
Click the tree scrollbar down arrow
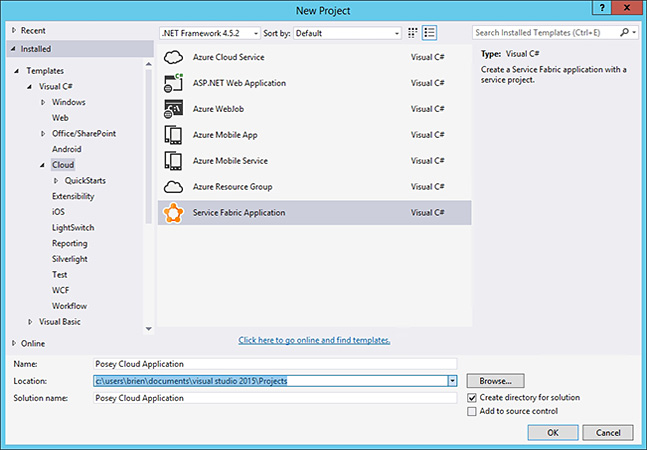149,329
